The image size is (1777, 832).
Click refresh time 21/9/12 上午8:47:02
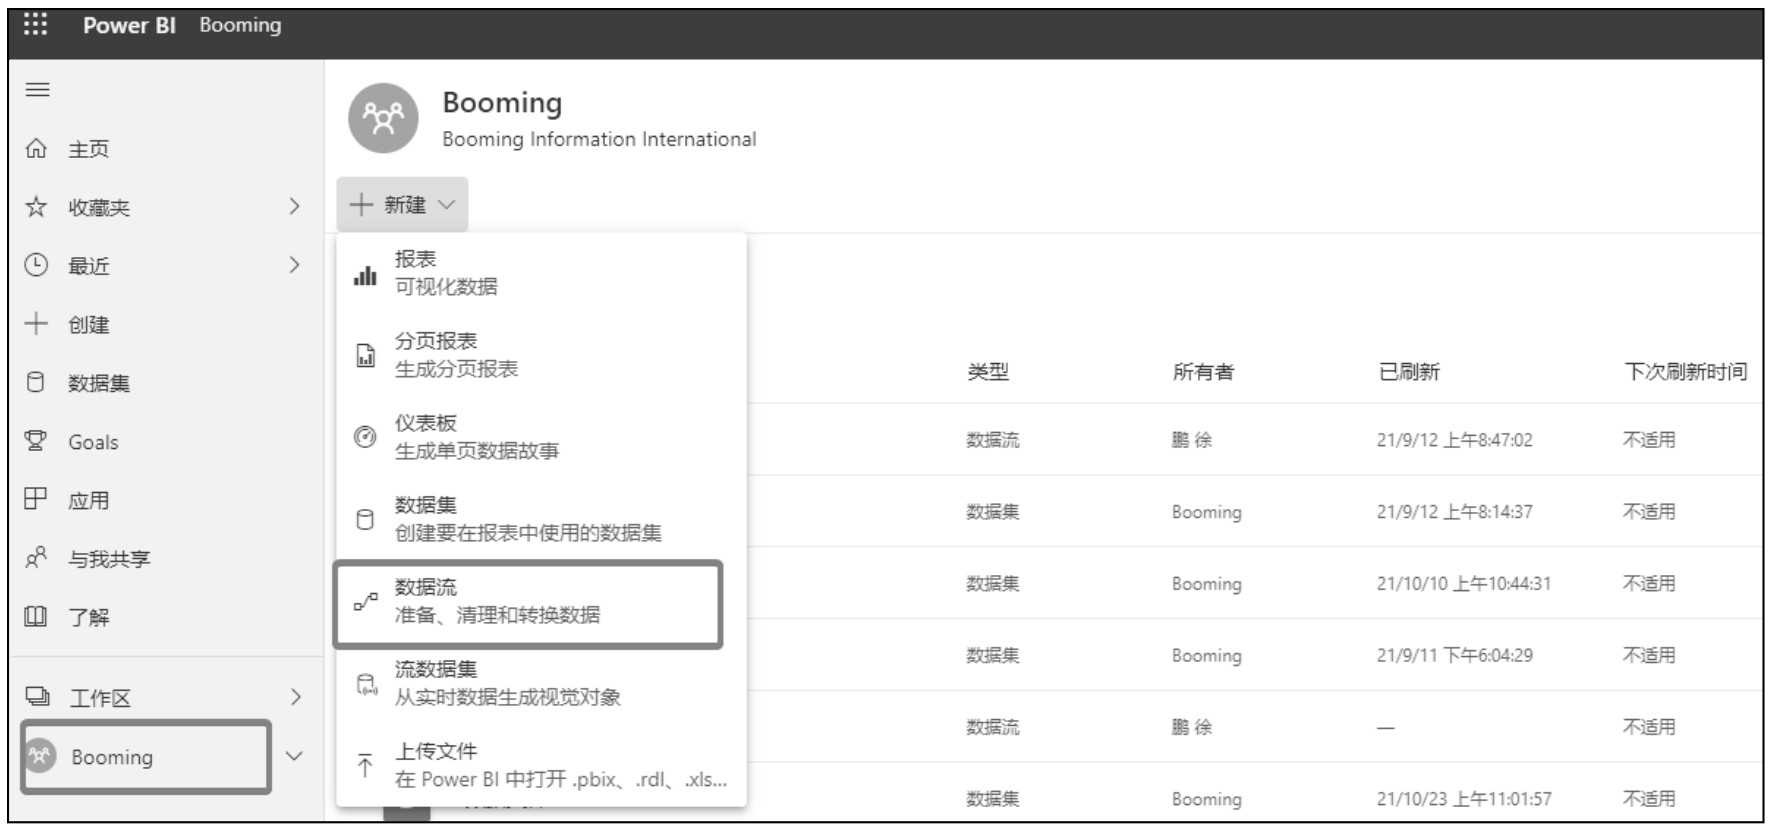tap(1454, 440)
